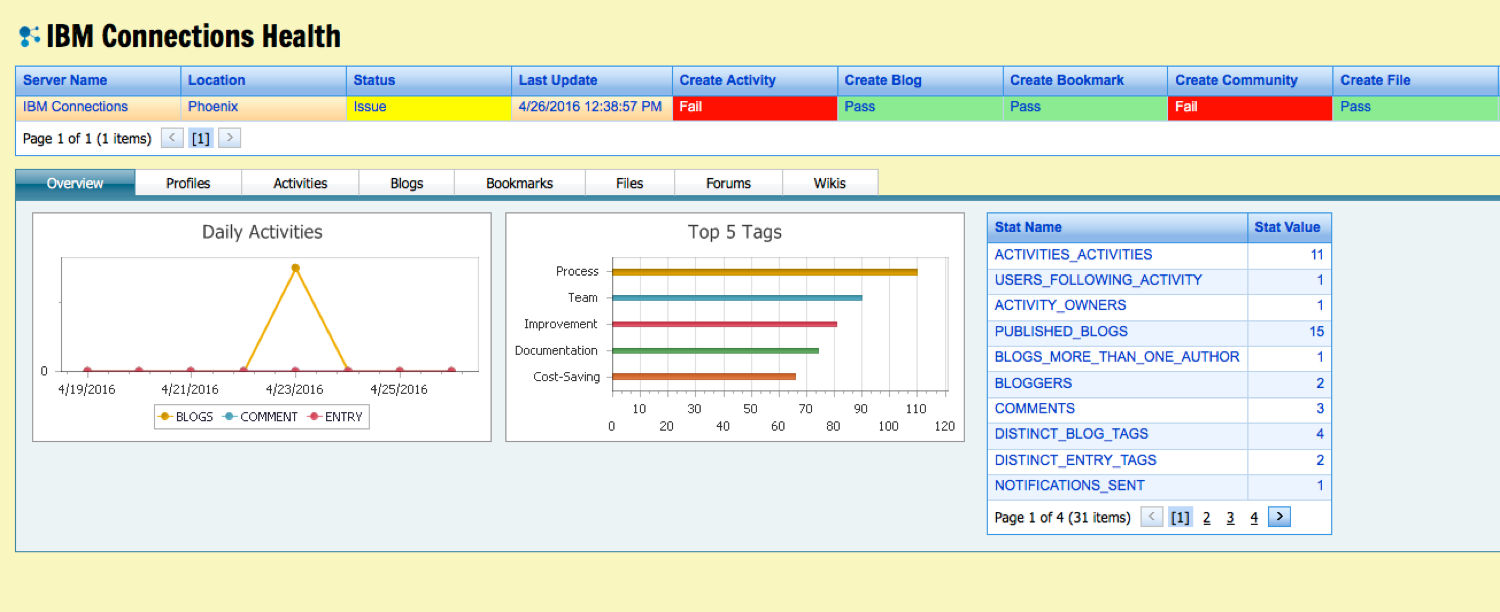Click the Improvement bar in tags chart
Viewport: 1500px width, 612px height.
(724, 324)
